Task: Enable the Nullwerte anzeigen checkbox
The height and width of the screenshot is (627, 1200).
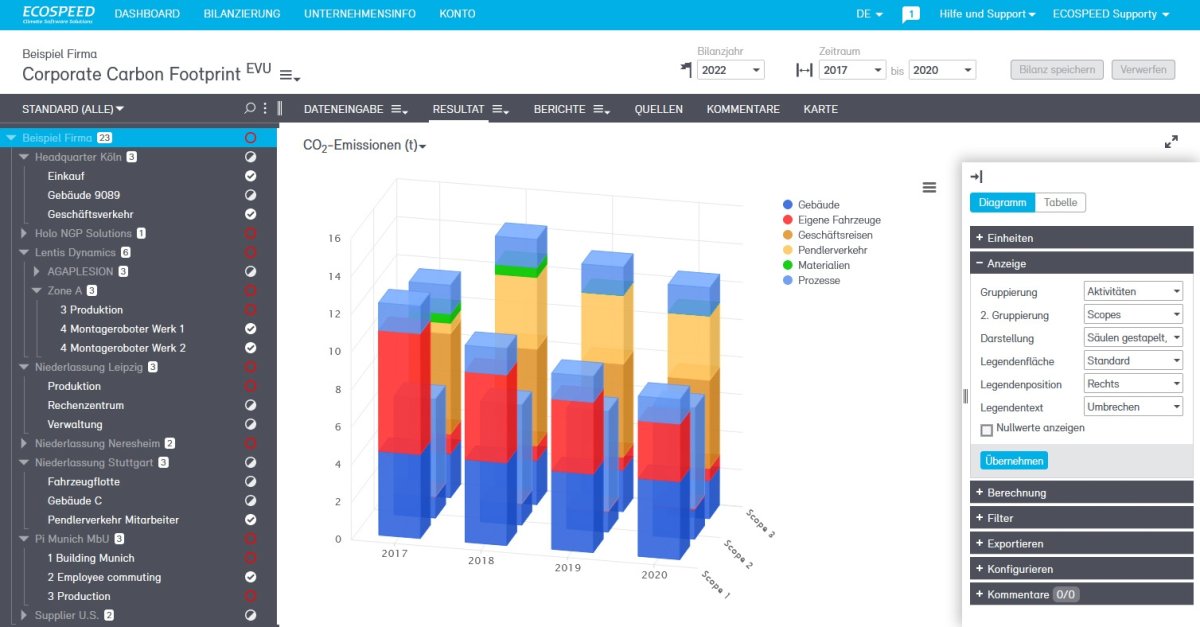Action: click(987, 430)
